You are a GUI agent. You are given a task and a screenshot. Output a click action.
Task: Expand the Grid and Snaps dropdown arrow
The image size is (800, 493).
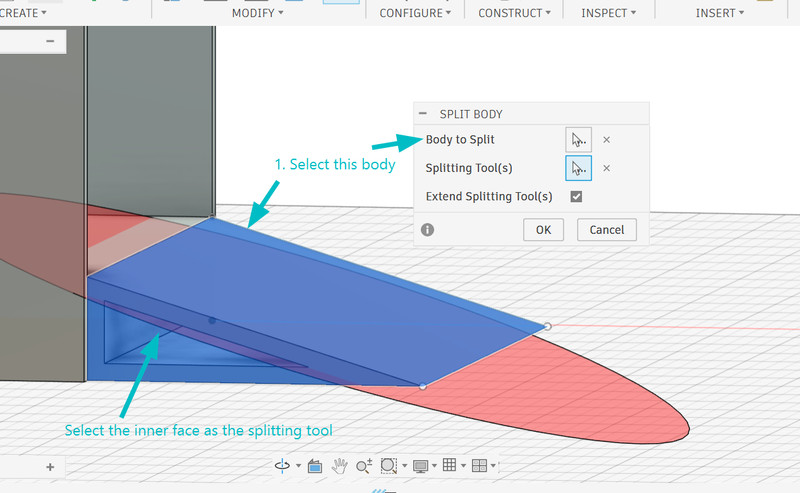point(463,465)
